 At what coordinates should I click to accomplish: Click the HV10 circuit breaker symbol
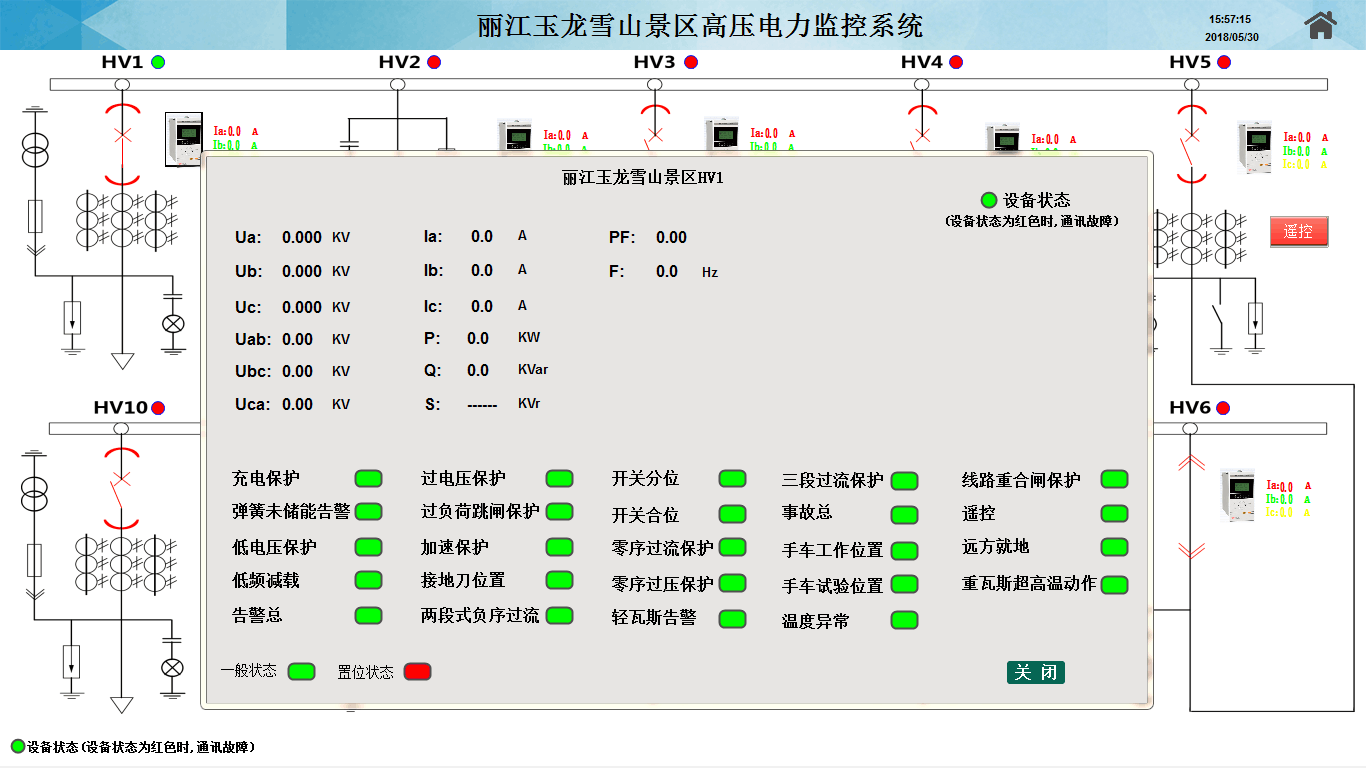(121, 480)
